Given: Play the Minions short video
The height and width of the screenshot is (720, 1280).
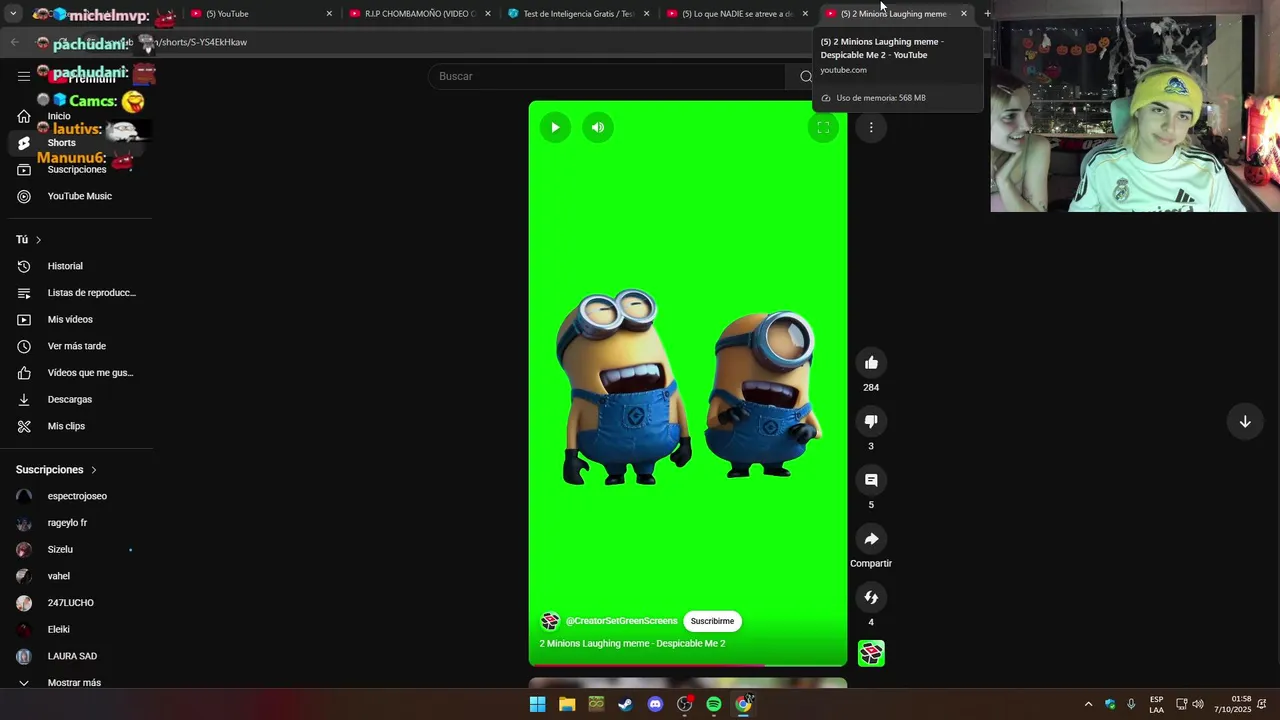Looking at the screenshot, I should click(x=555, y=127).
